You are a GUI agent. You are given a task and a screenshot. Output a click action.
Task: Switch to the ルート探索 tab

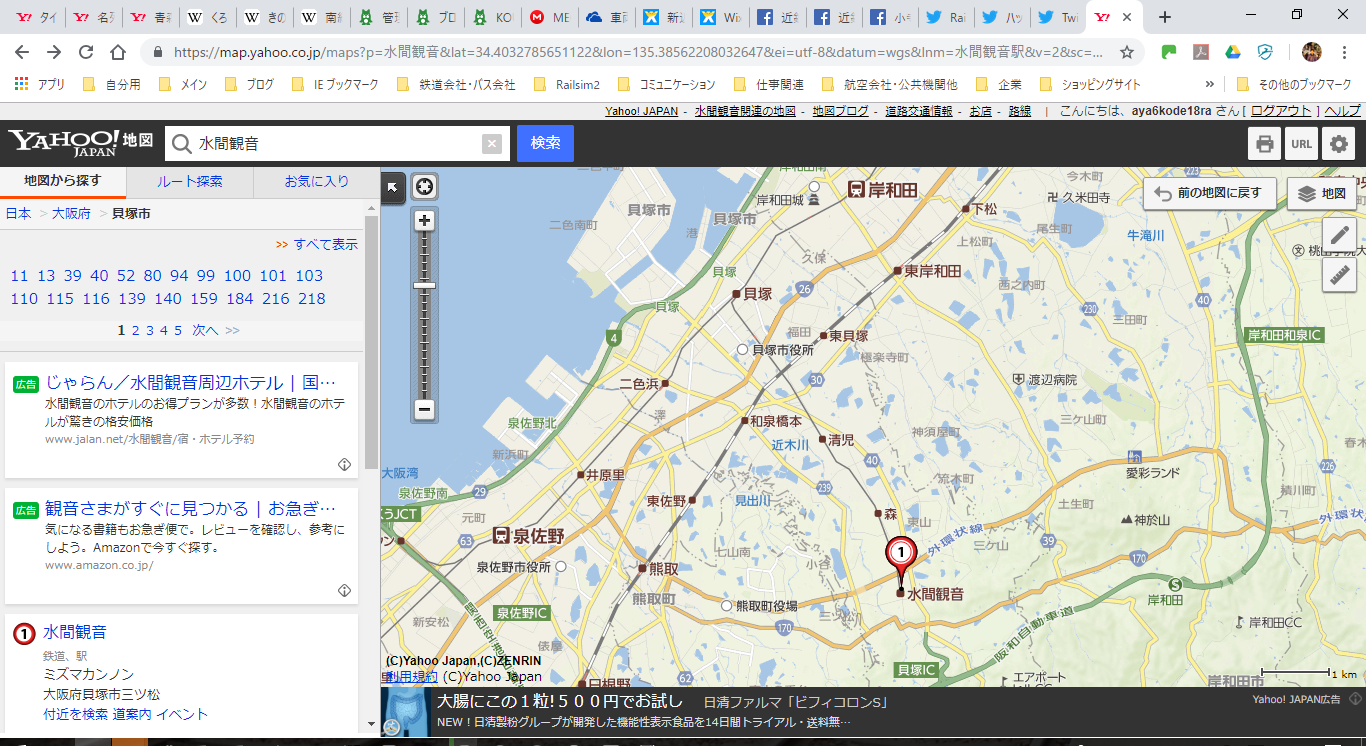190,182
